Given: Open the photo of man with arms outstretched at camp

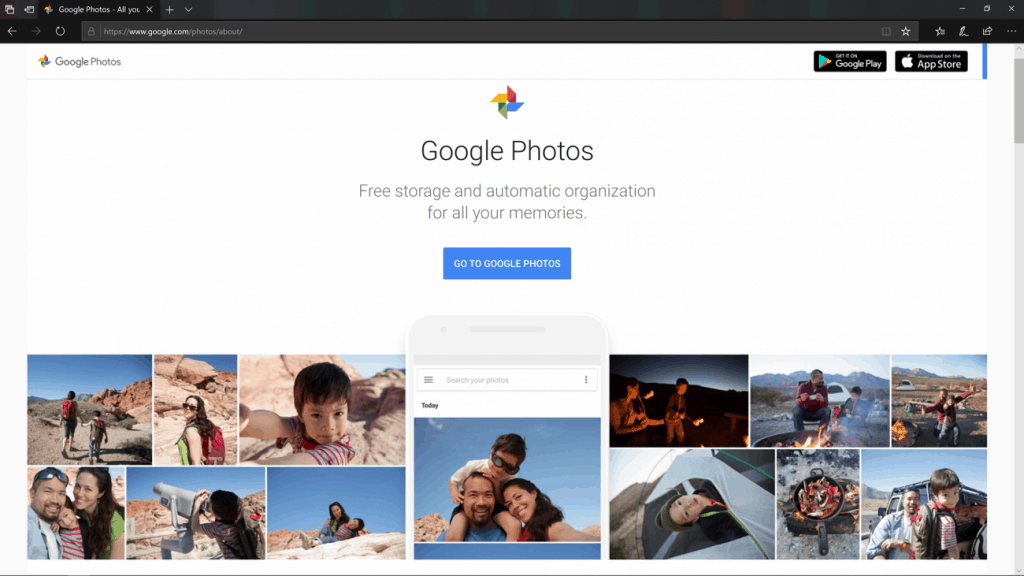Looking at the screenshot, I should tap(939, 401).
